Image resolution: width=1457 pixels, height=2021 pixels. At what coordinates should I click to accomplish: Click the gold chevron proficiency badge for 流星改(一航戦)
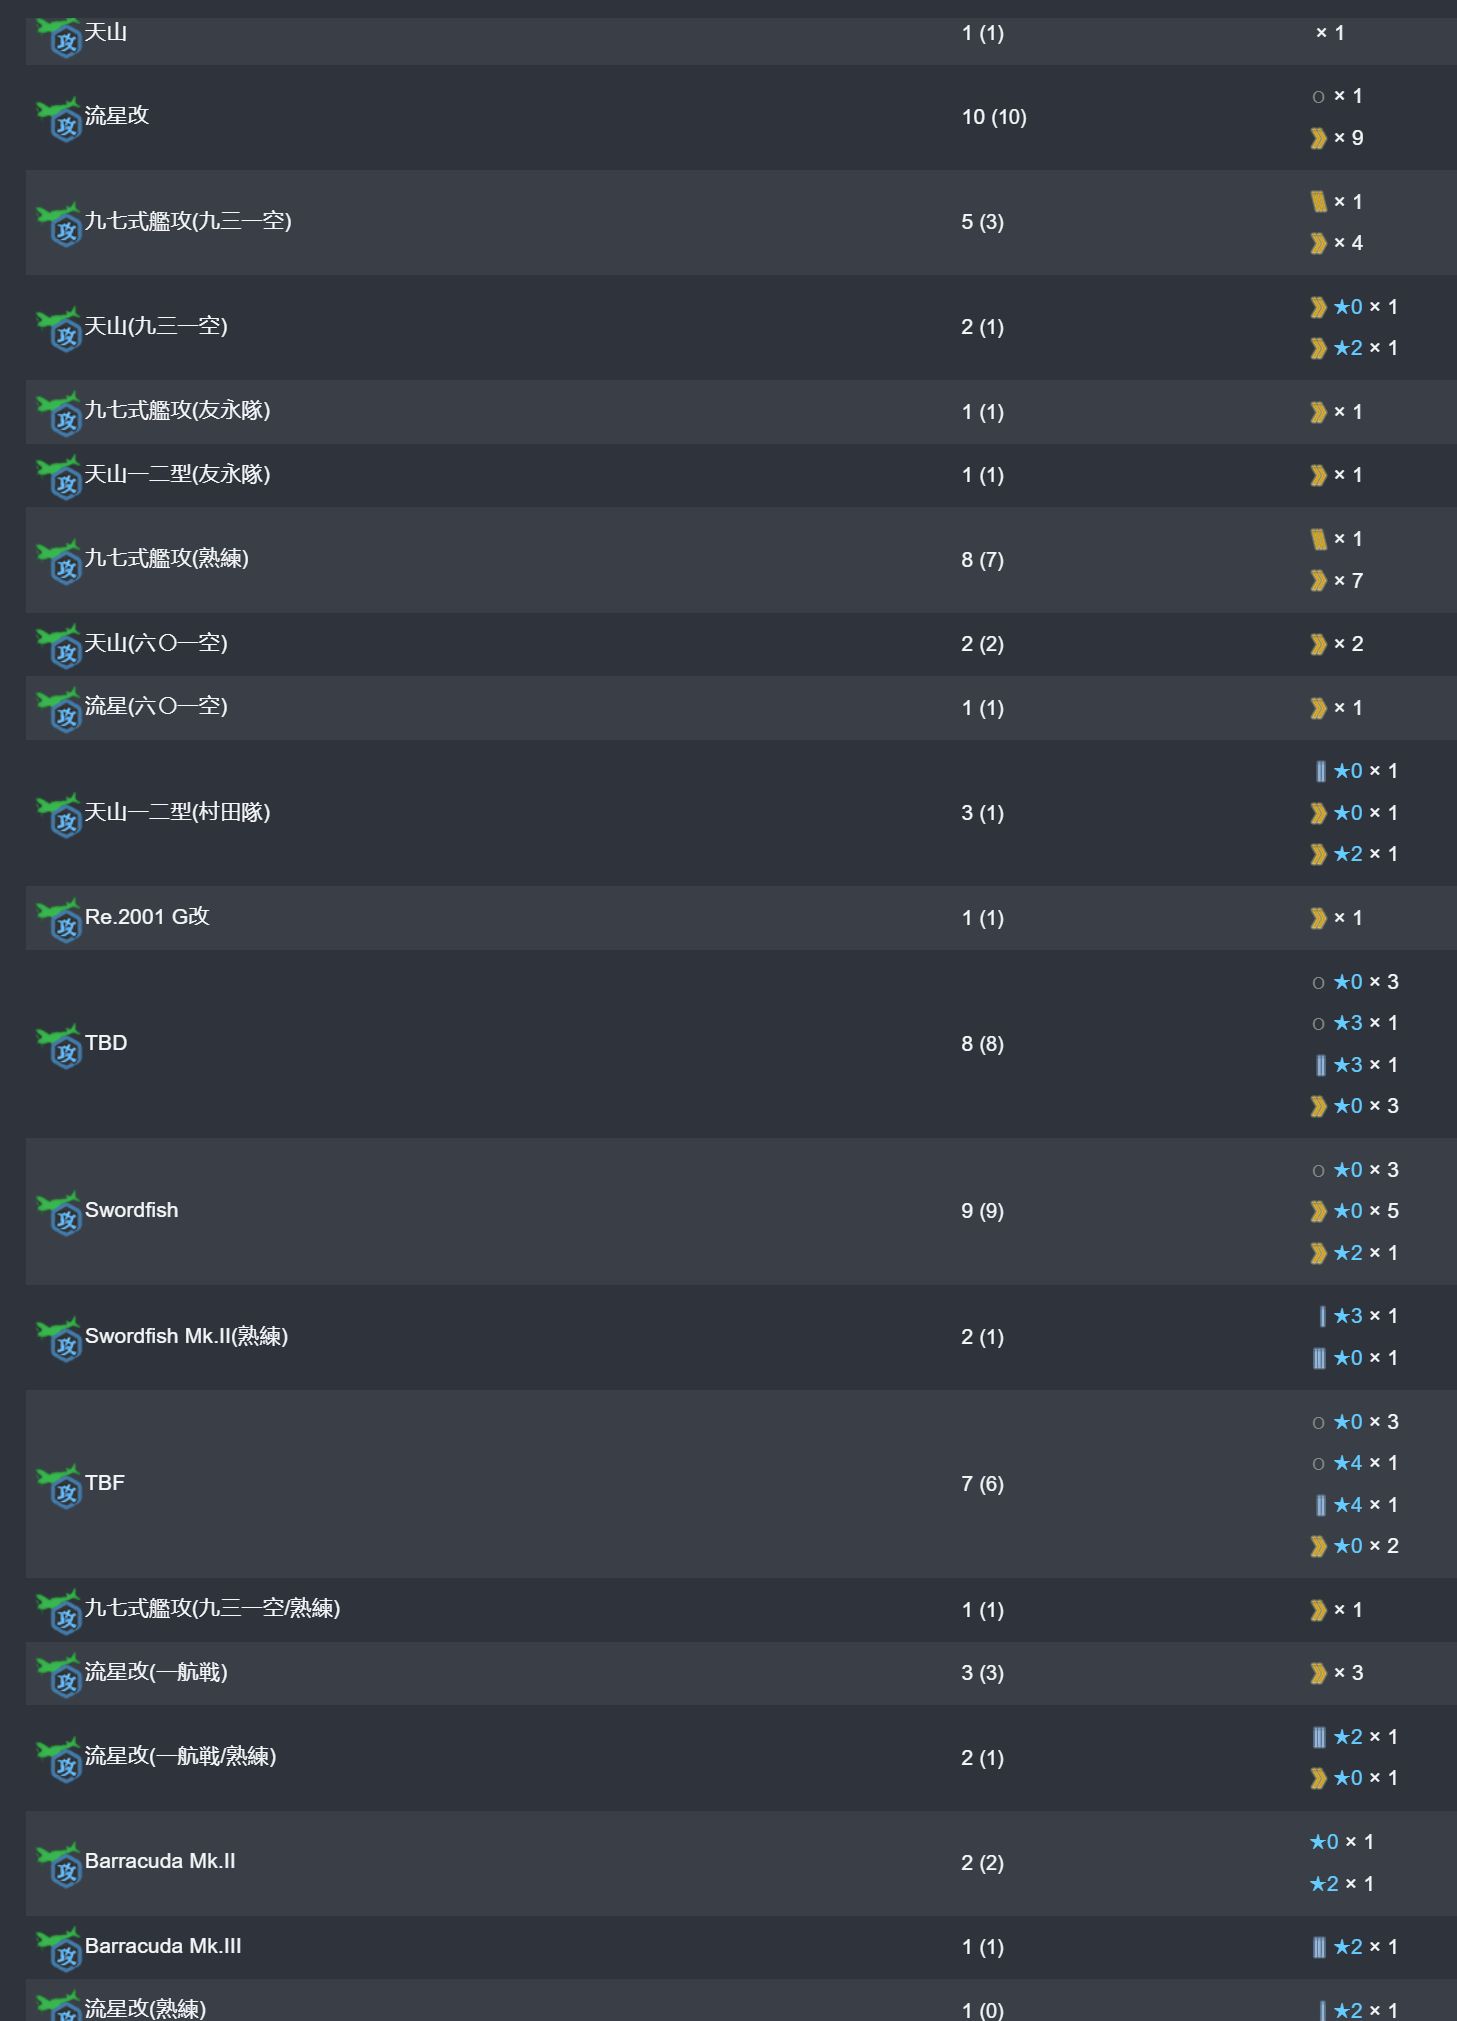click(x=1319, y=1673)
